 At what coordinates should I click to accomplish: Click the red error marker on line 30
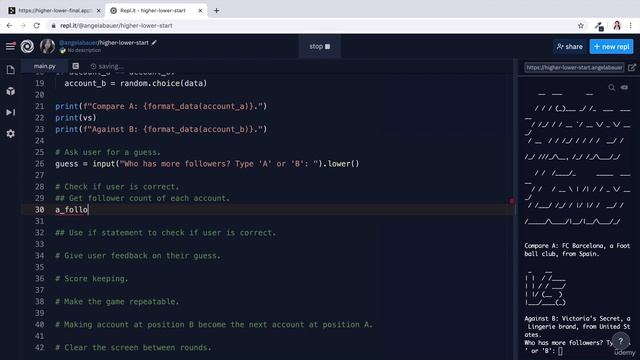click(511, 201)
